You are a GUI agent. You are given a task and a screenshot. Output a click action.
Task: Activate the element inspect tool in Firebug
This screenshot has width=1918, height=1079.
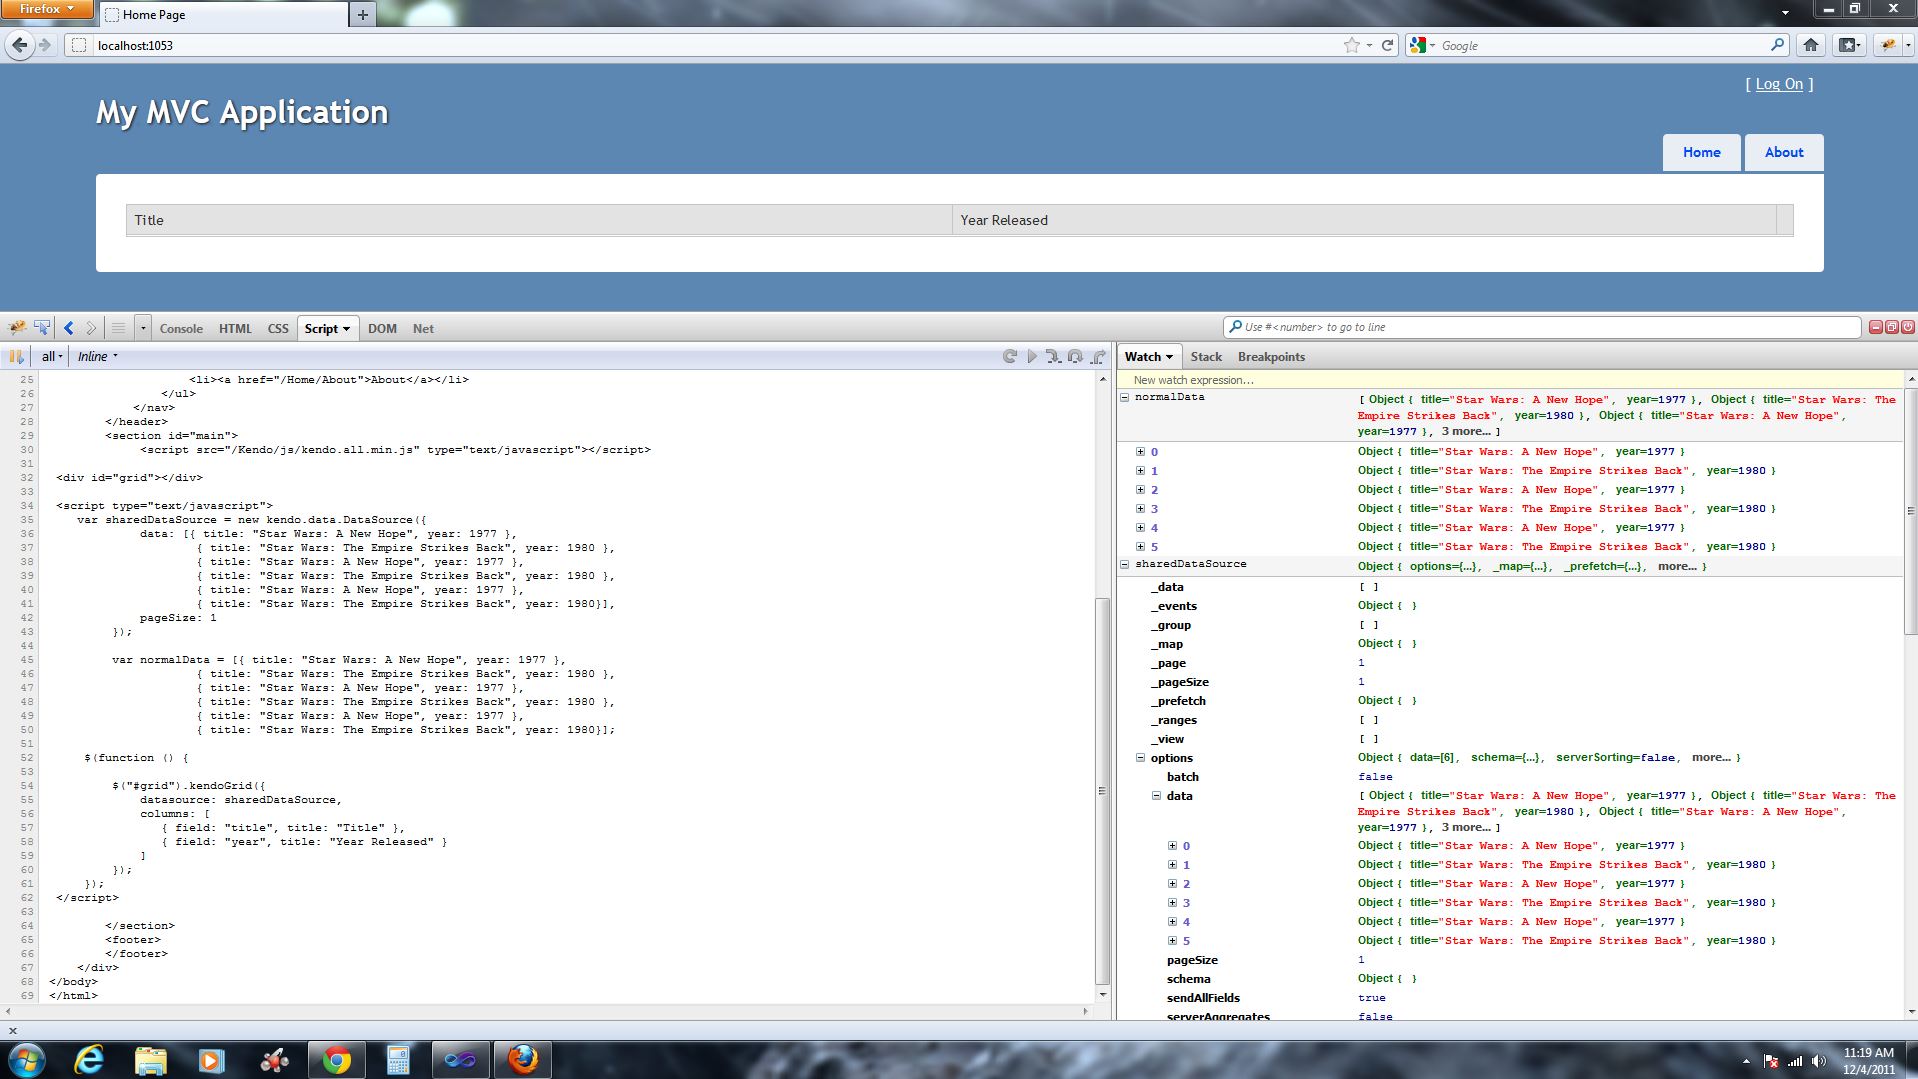click(42, 328)
